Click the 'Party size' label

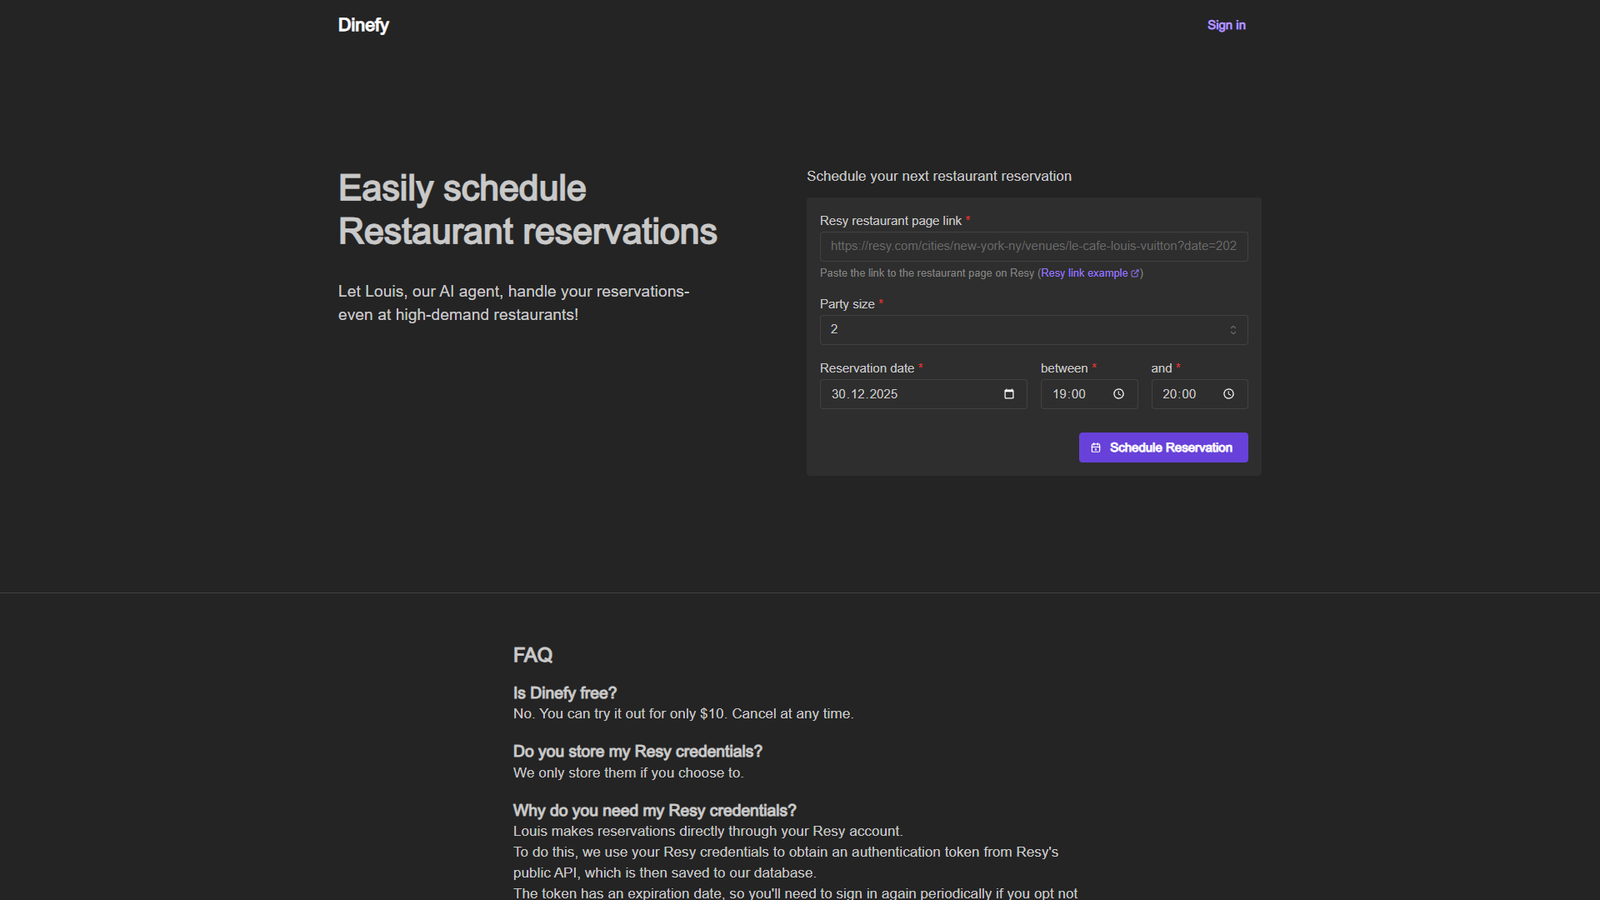point(847,304)
